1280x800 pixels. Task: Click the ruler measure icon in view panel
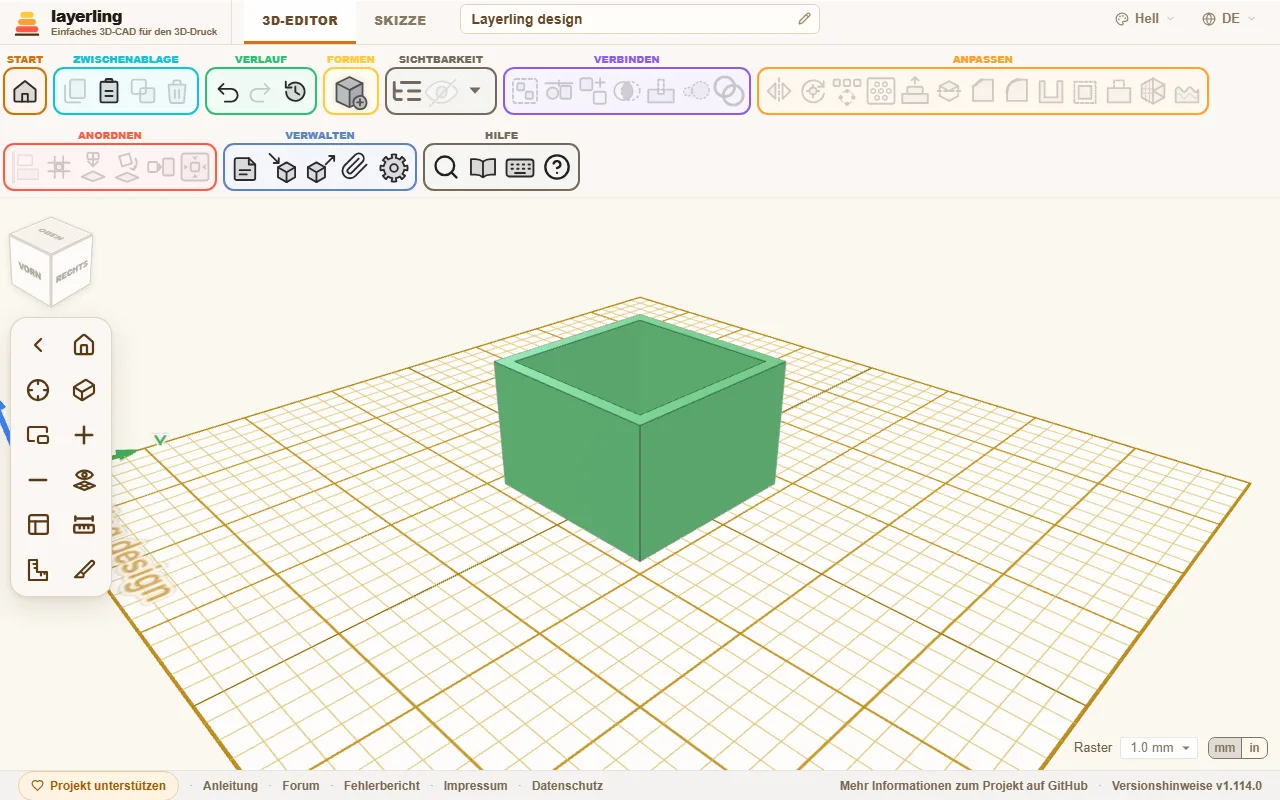coord(84,525)
